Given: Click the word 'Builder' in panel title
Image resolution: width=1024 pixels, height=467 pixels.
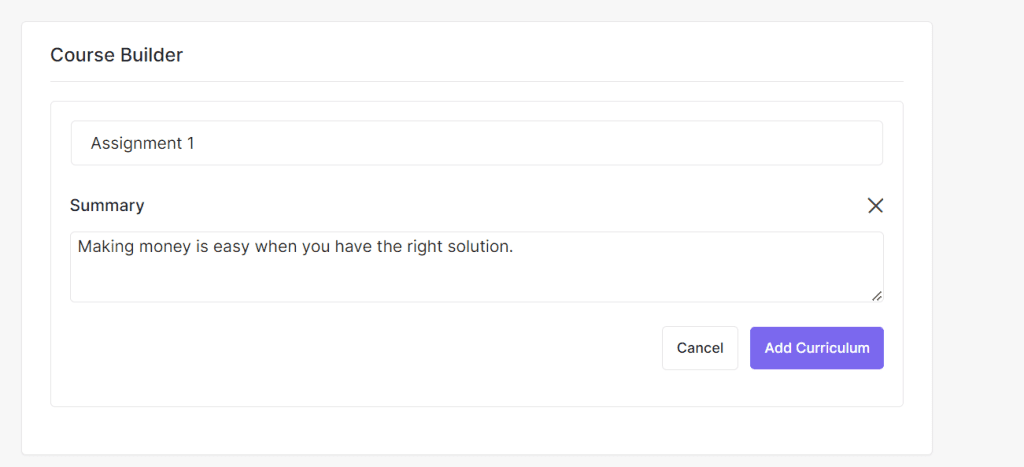Looking at the screenshot, I should click(152, 55).
